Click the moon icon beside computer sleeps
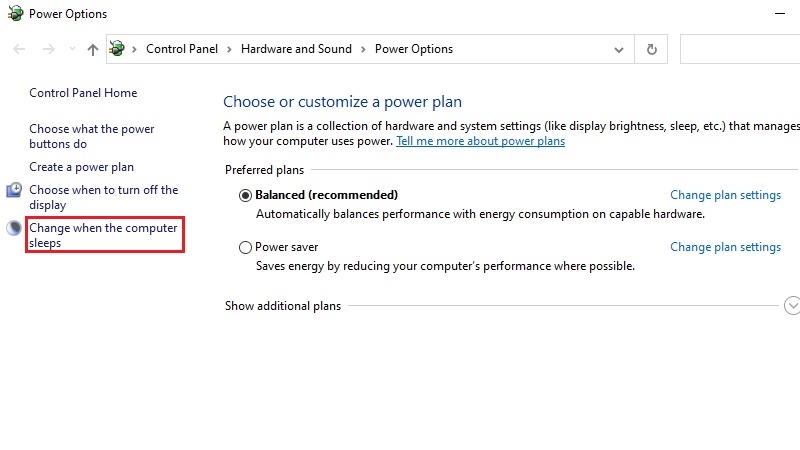This screenshot has height=450, width=800. point(14,228)
